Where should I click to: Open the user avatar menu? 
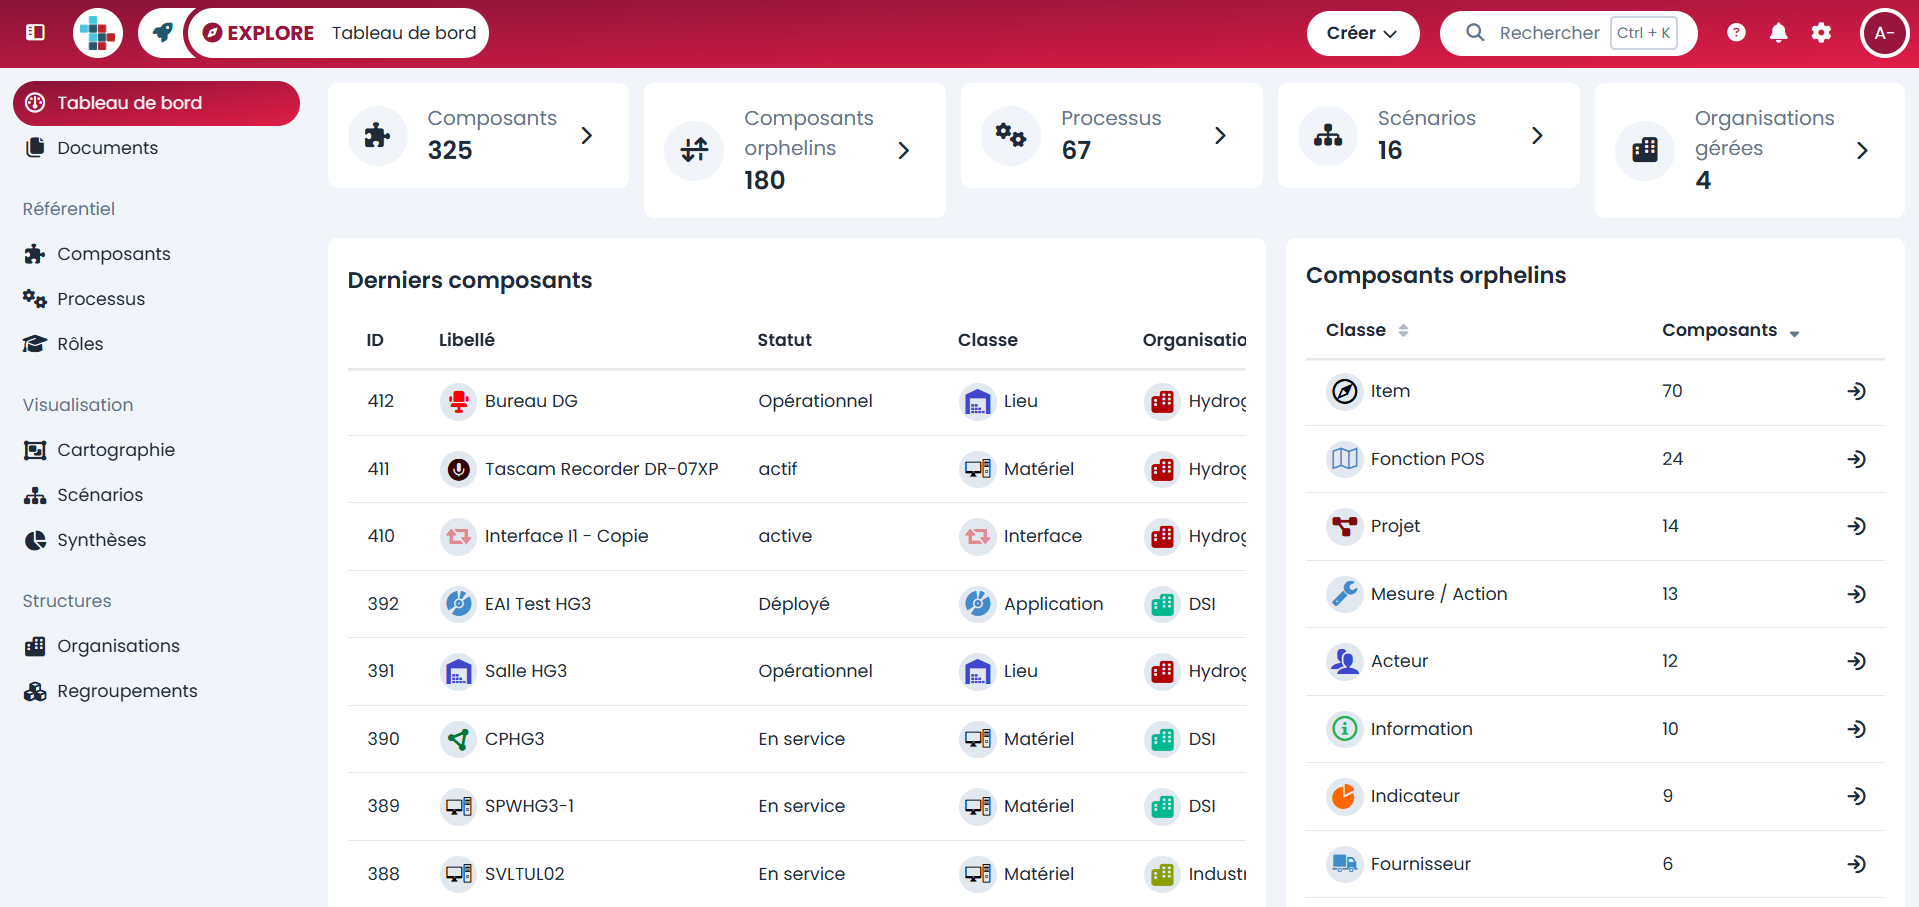click(1884, 33)
